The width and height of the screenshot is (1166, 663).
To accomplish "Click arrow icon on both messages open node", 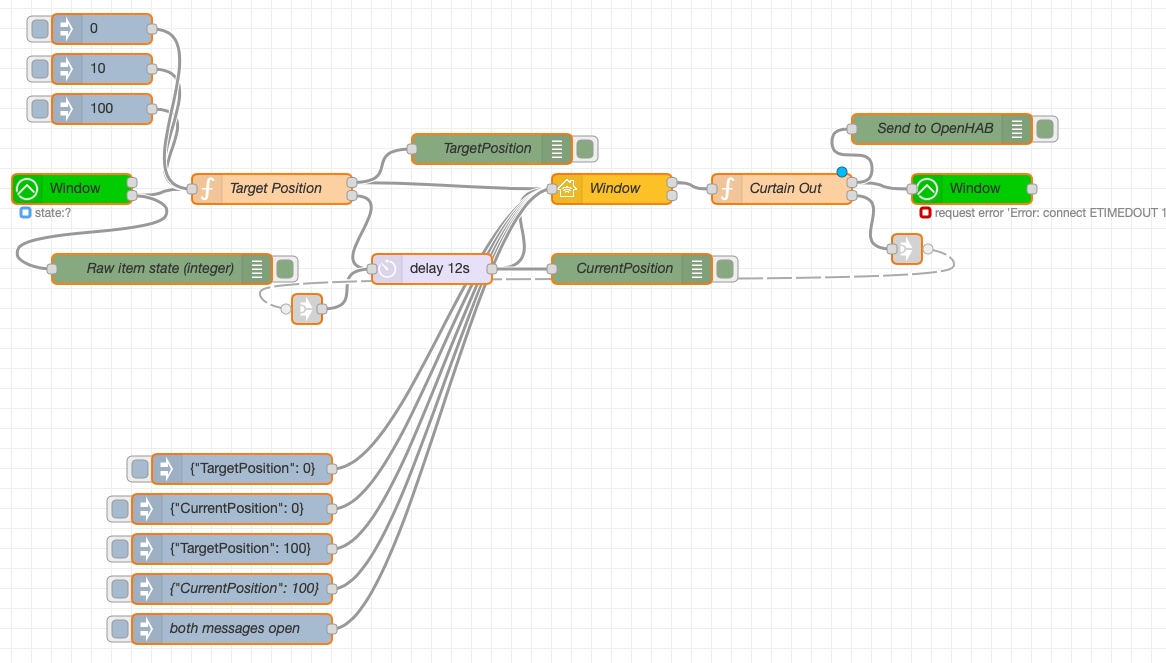I will (x=145, y=629).
